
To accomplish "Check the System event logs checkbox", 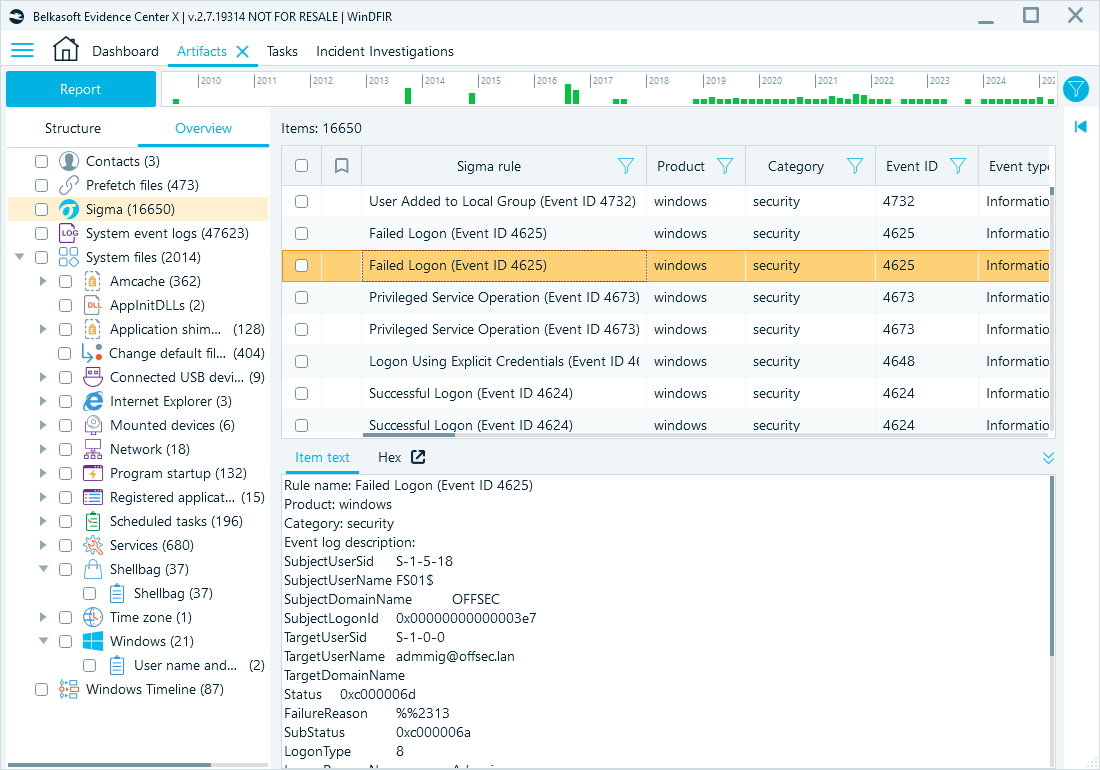I will pos(41,233).
